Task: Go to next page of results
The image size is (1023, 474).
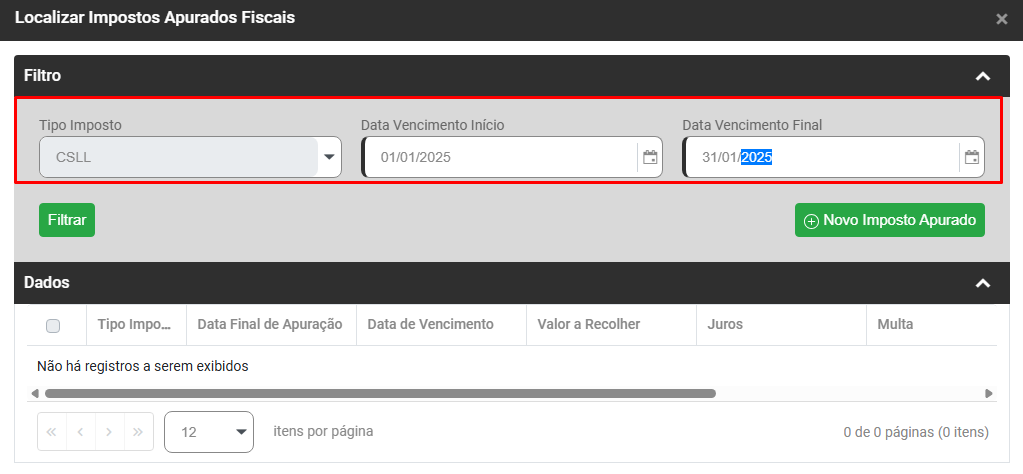Action: [x=110, y=432]
